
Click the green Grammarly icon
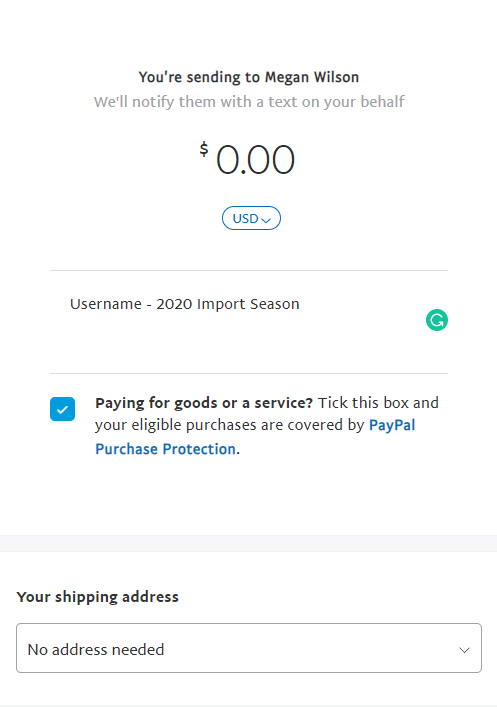pos(437,320)
